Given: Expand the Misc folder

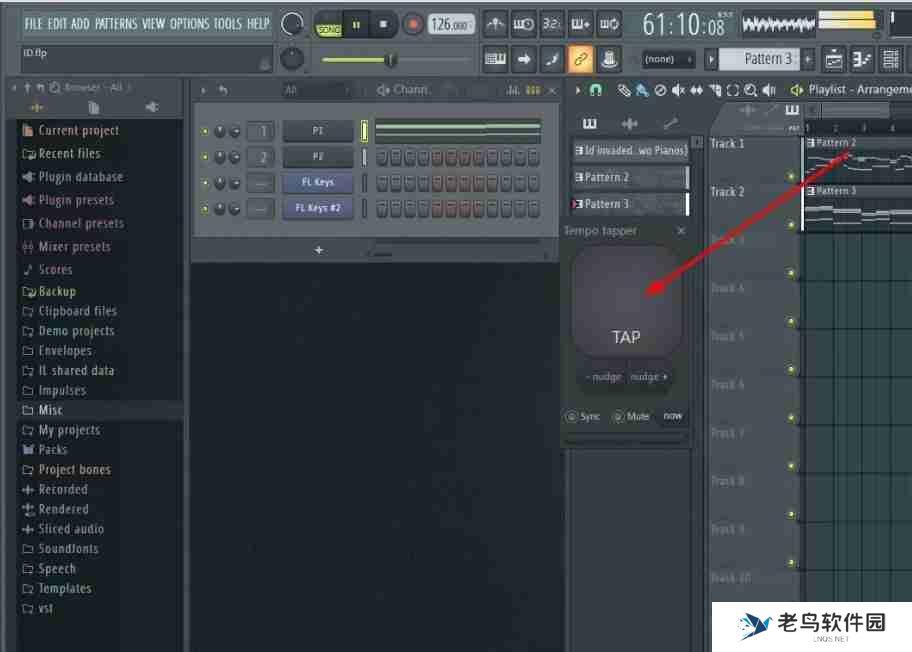Looking at the screenshot, I should point(42,410).
